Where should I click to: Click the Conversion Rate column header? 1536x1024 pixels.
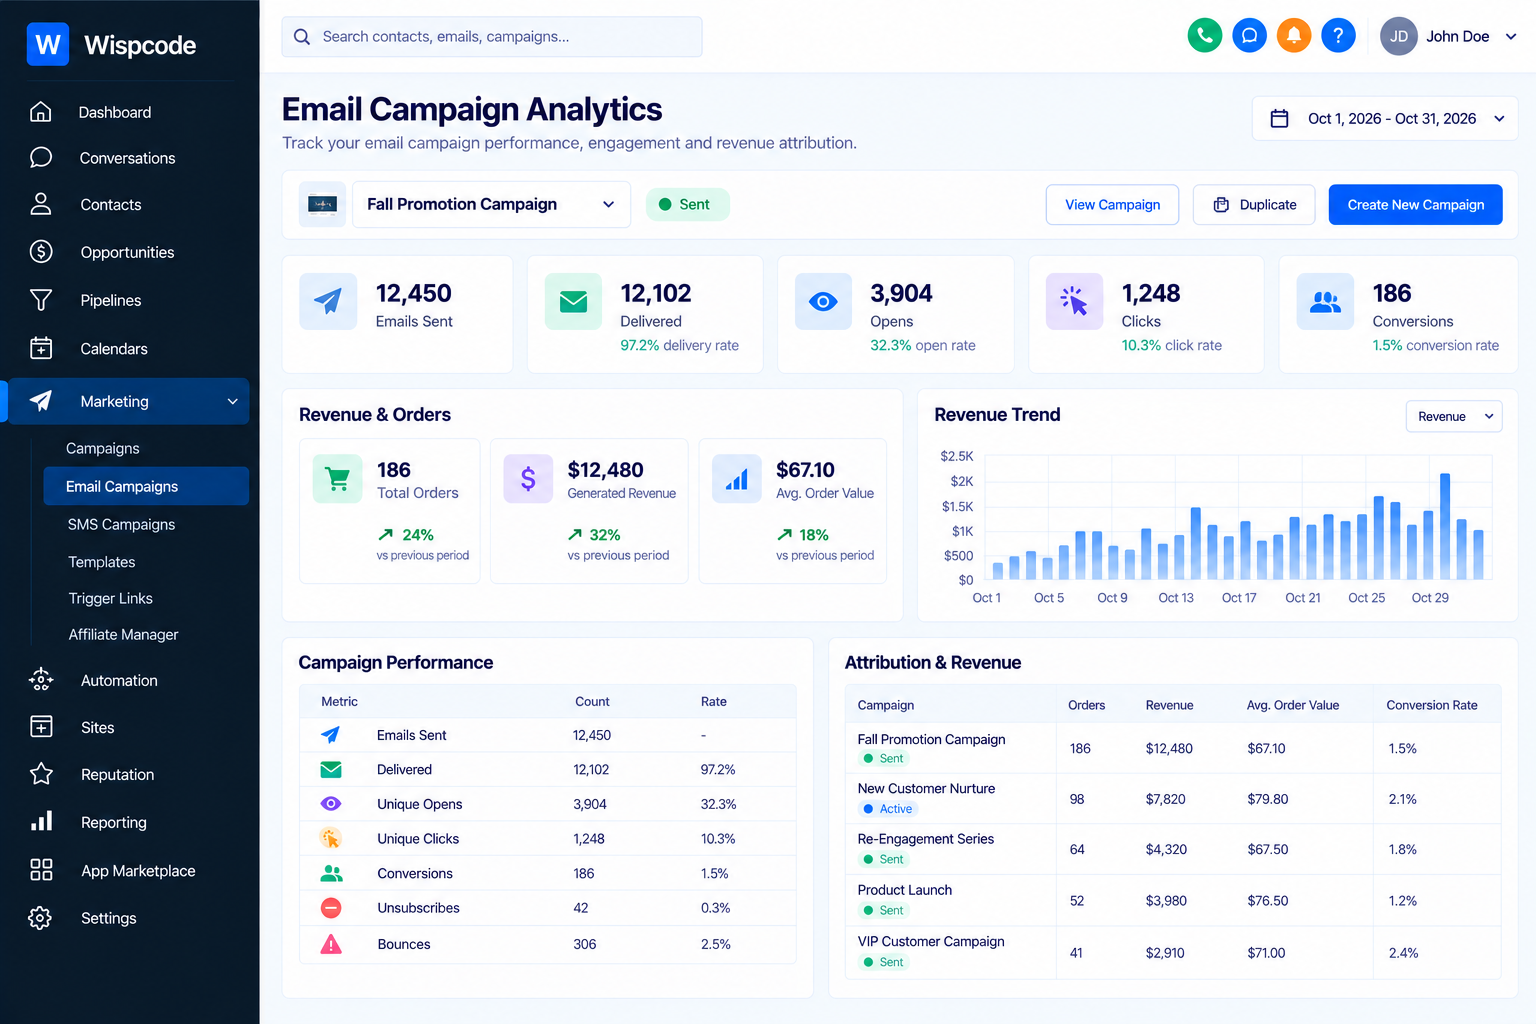tap(1431, 705)
